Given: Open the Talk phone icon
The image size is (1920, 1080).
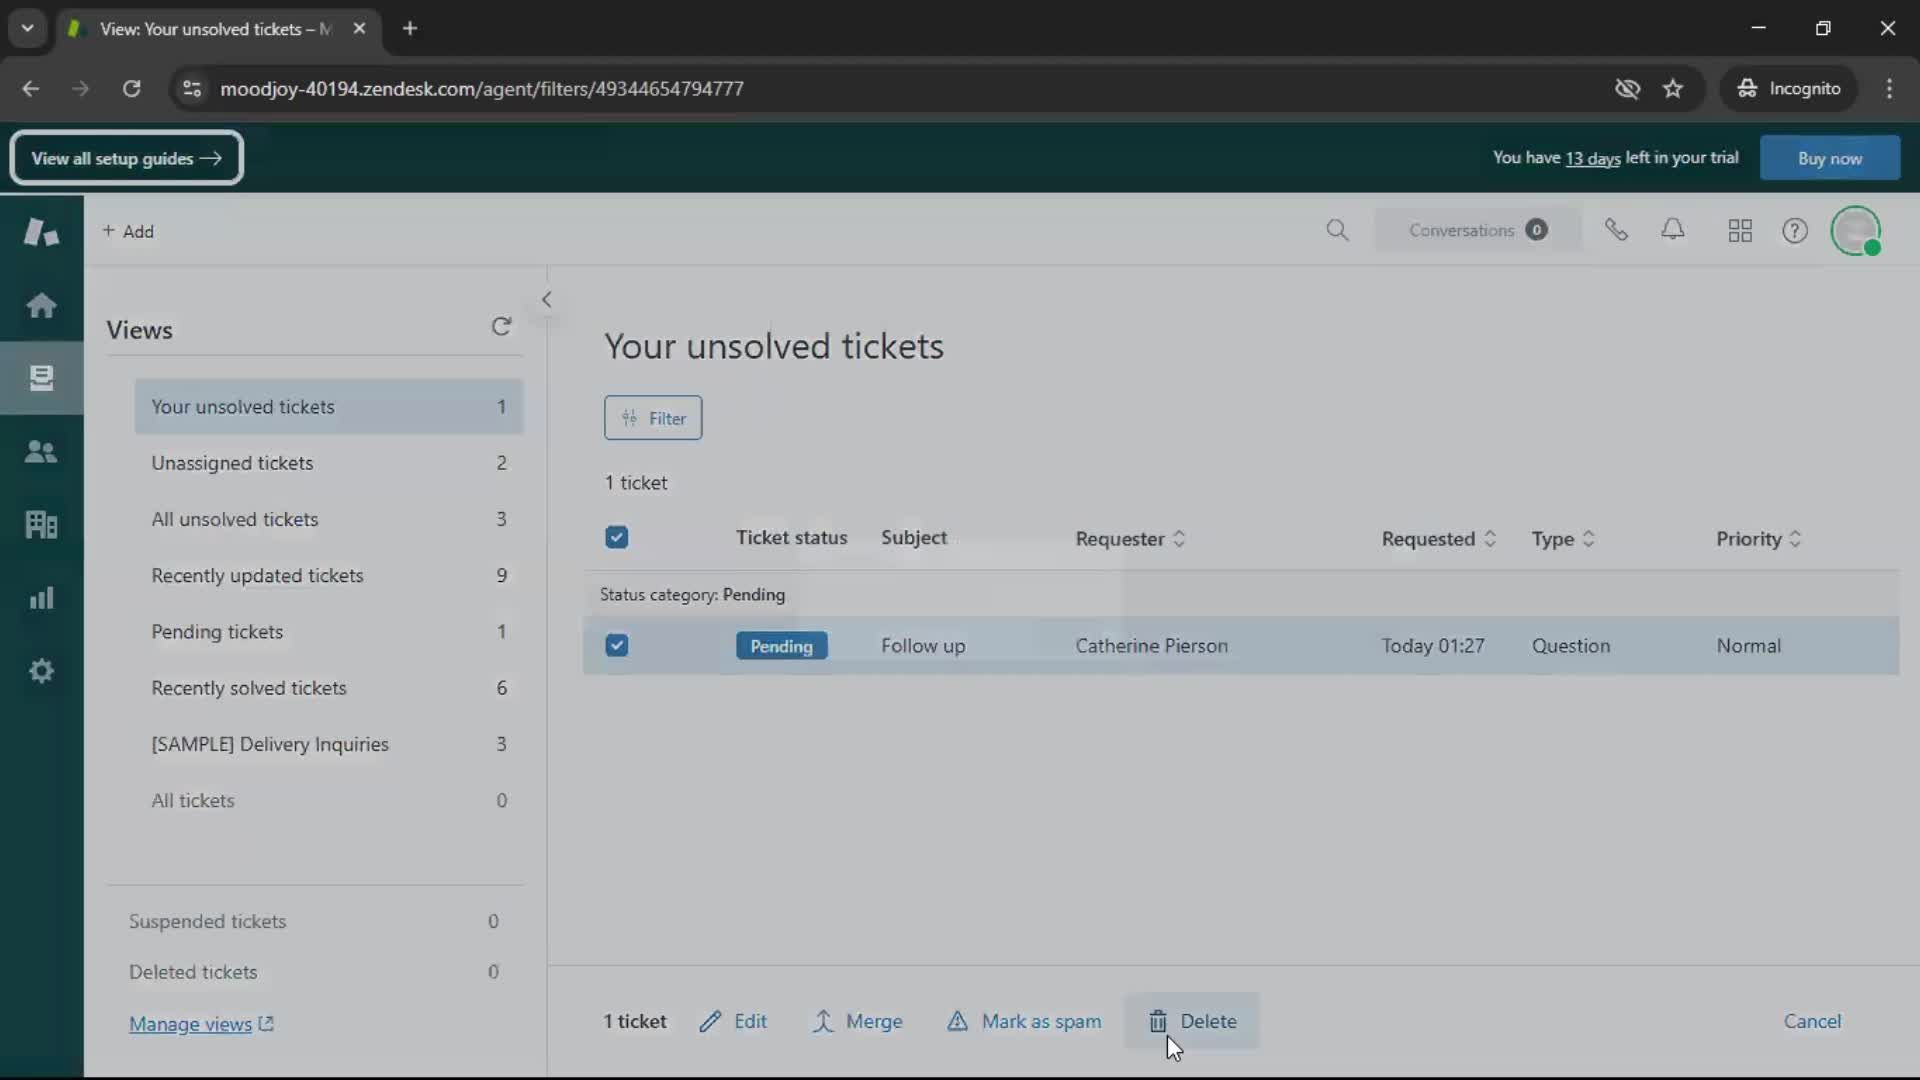Looking at the screenshot, I should [1616, 231].
